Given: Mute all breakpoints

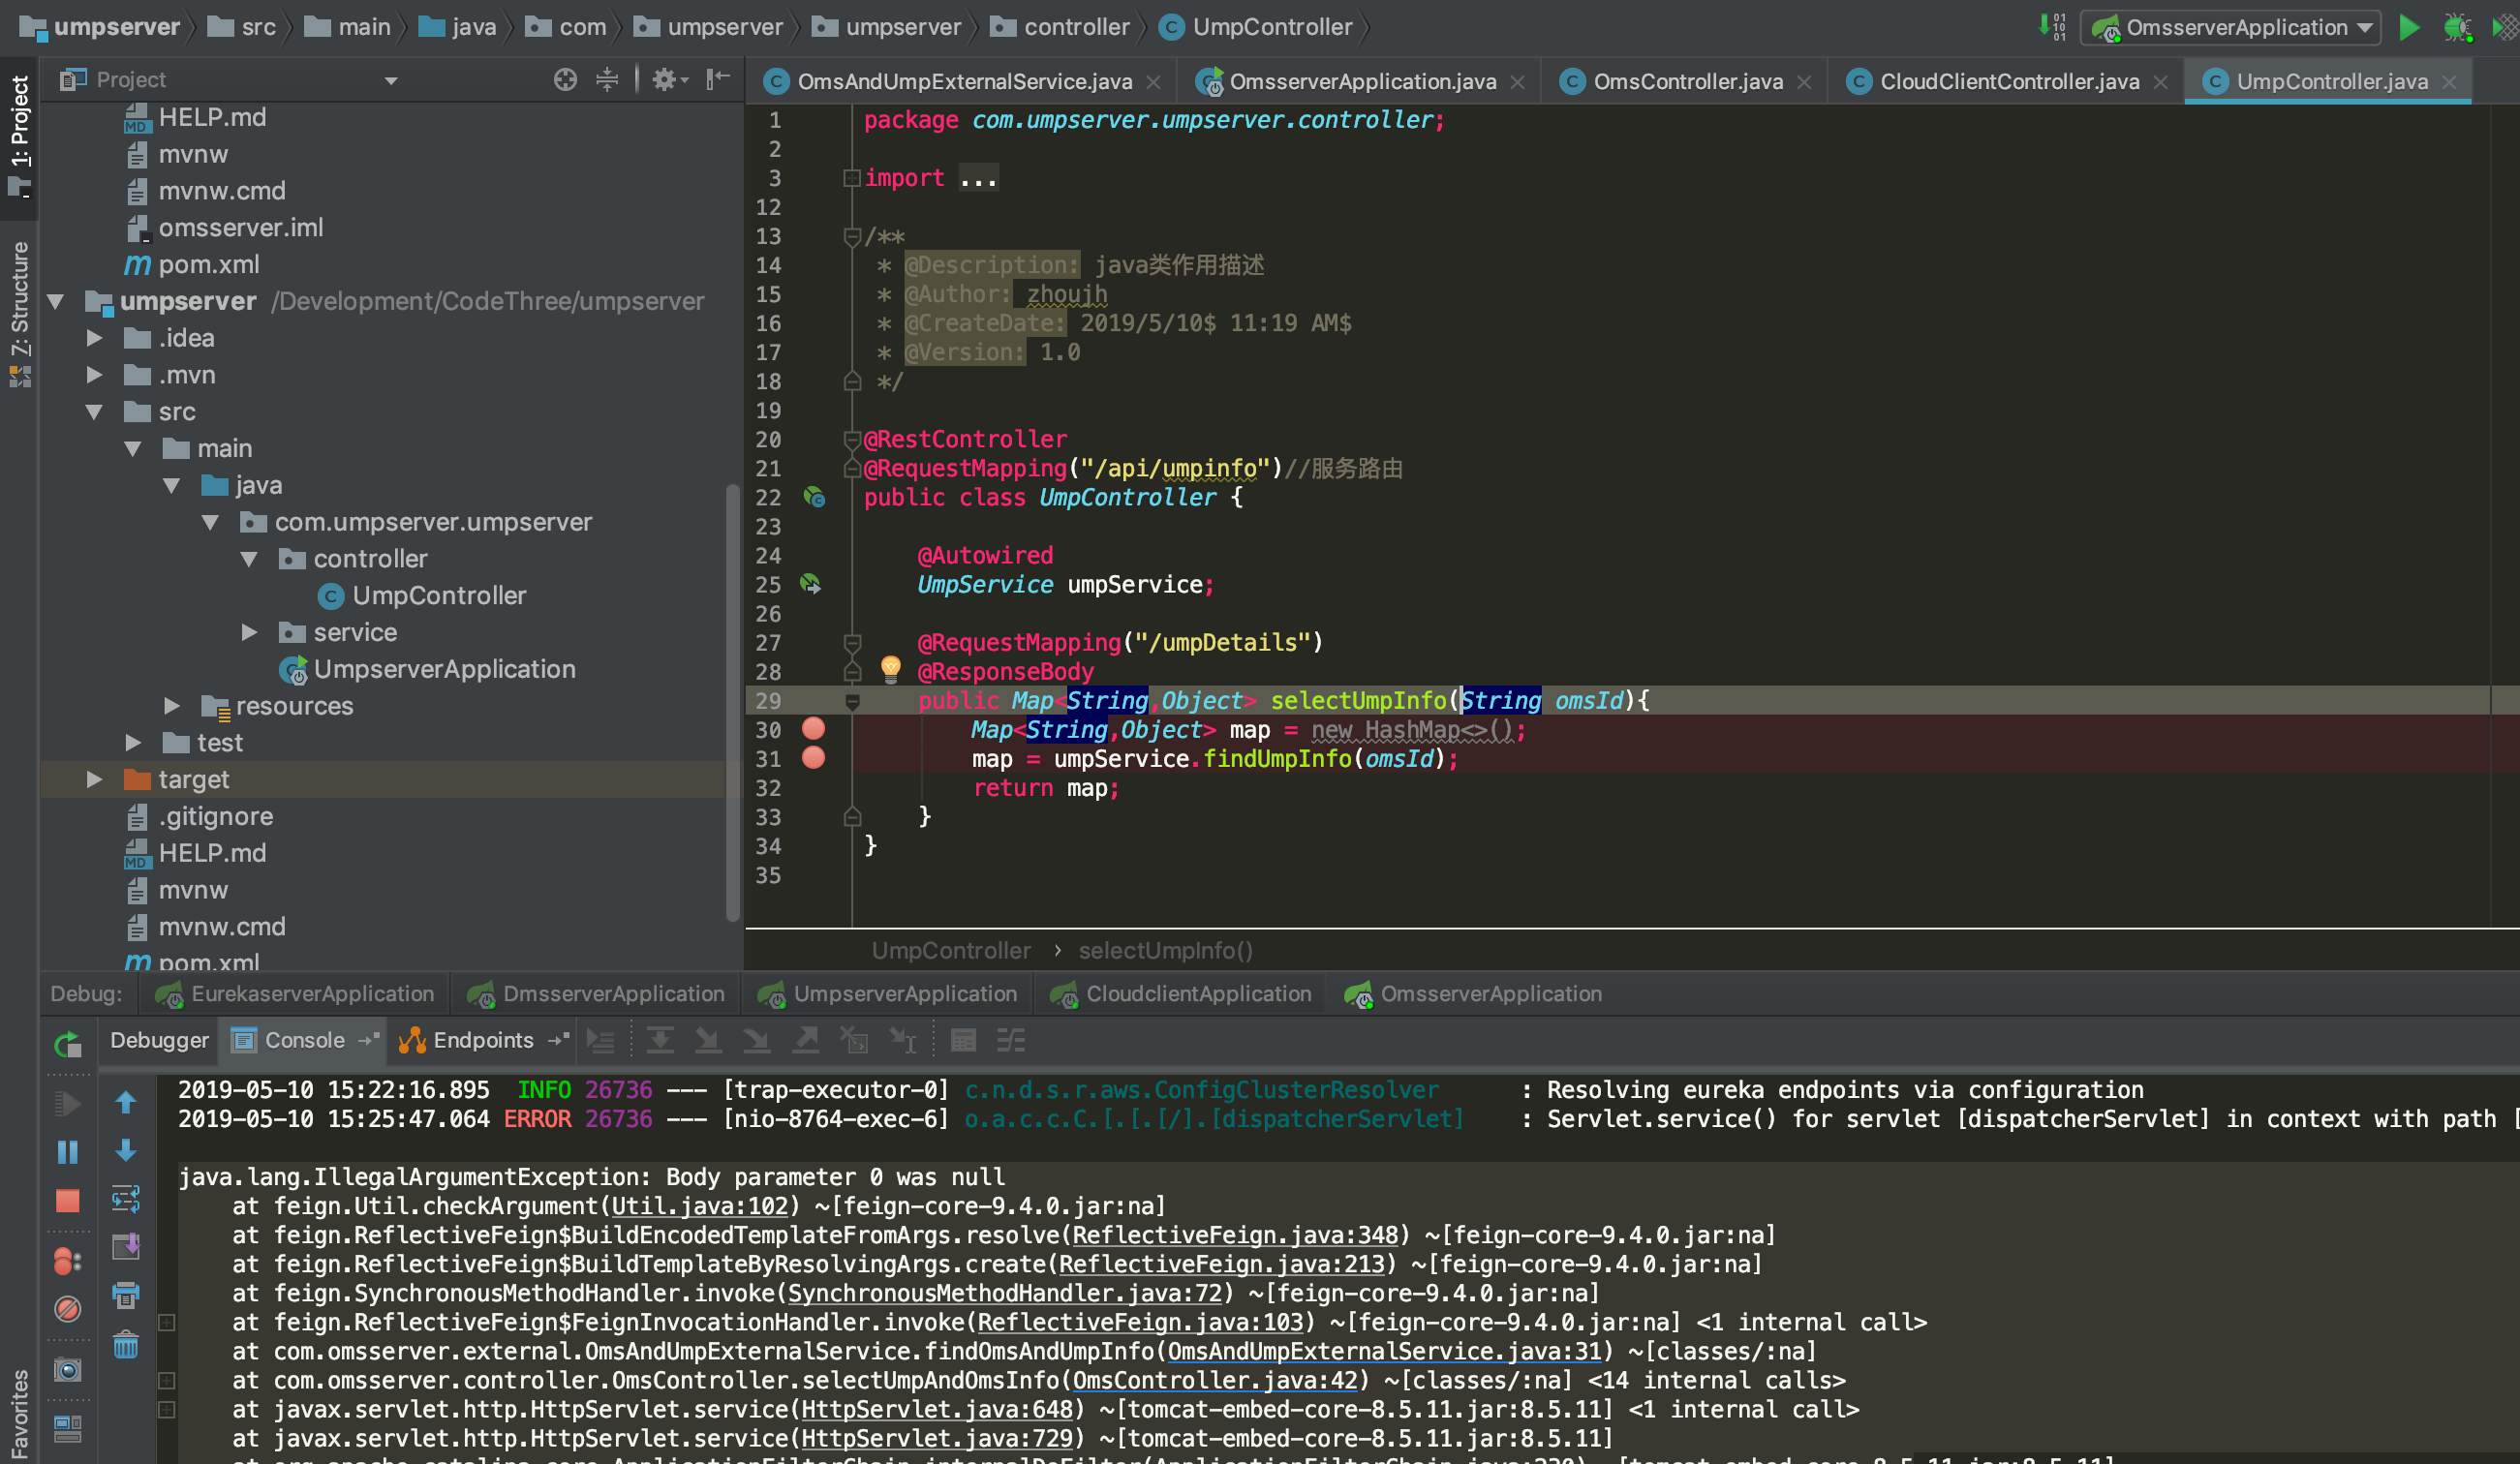Looking at the screenshot, I should 66,1309.
